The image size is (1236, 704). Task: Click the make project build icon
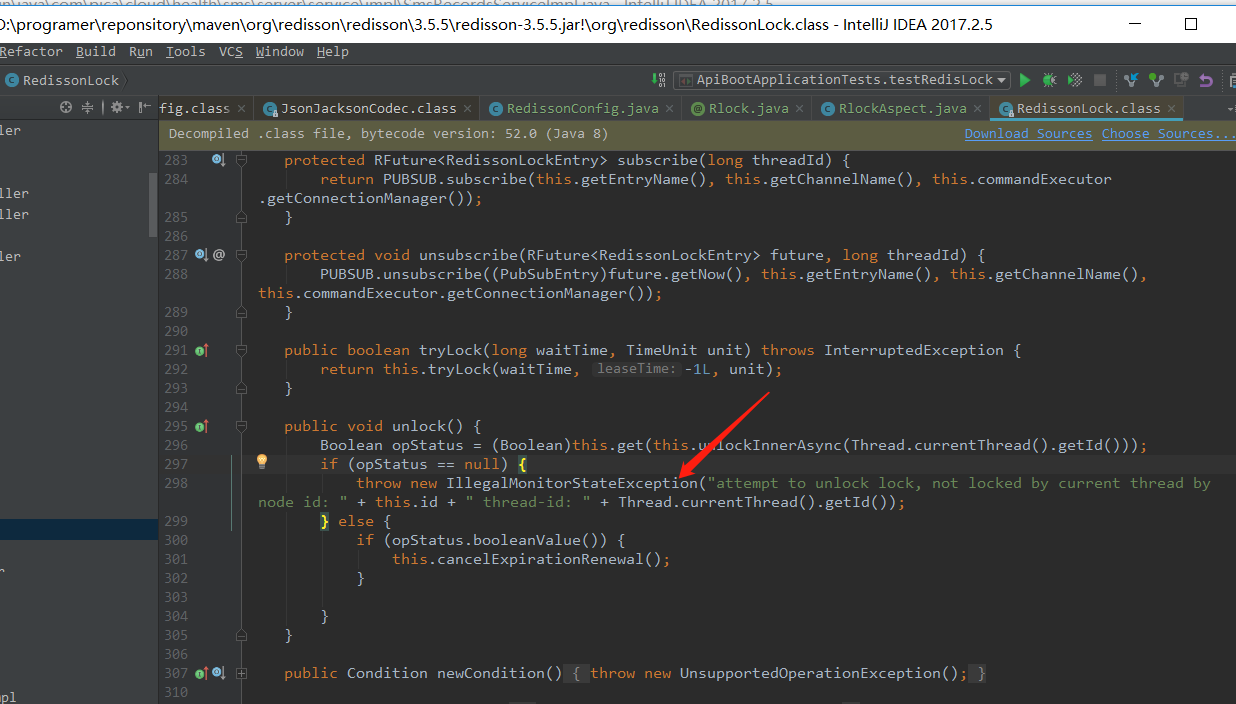pos(659,80)
